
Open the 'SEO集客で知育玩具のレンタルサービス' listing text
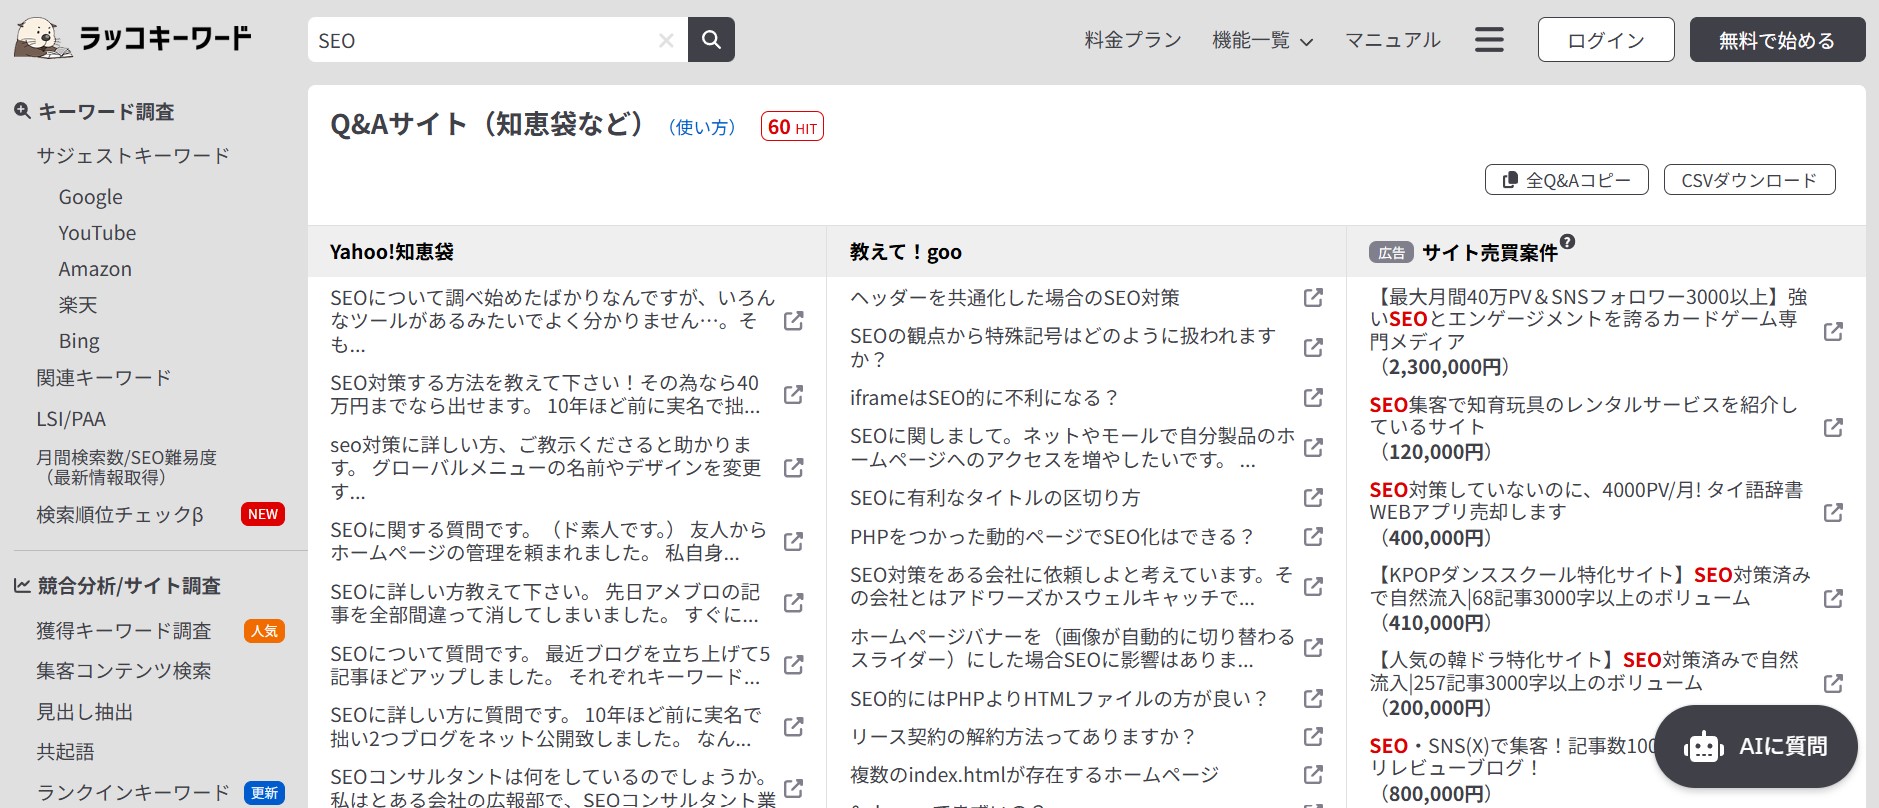point(1584,415)
